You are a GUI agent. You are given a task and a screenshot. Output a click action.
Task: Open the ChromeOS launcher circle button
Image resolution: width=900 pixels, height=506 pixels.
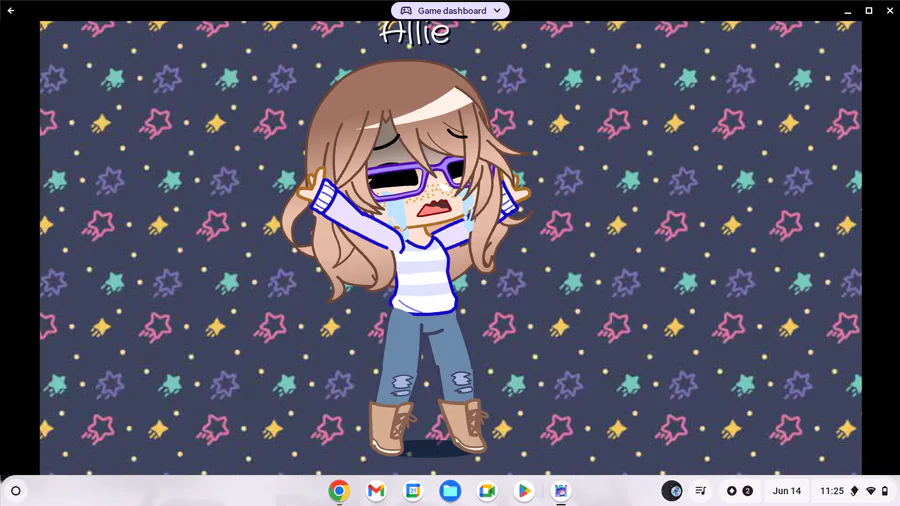point(16,491)
